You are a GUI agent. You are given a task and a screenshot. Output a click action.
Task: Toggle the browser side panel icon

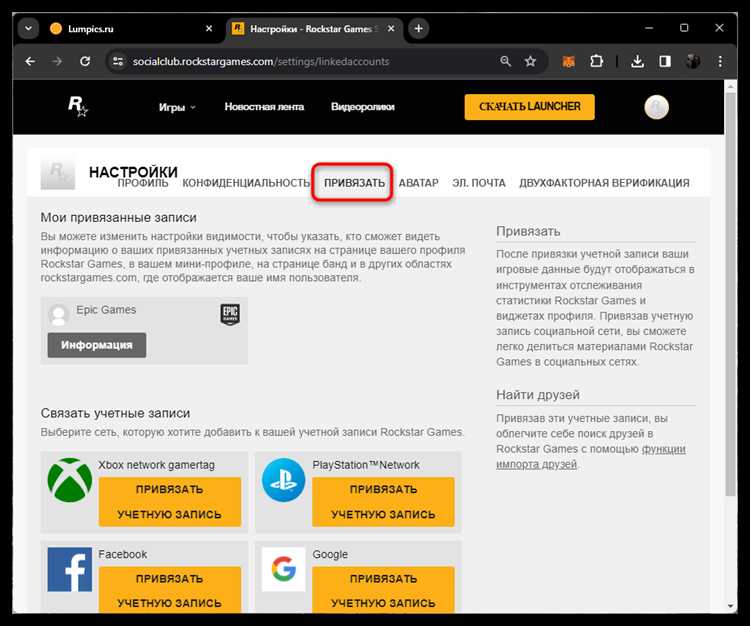click(665, 61)
